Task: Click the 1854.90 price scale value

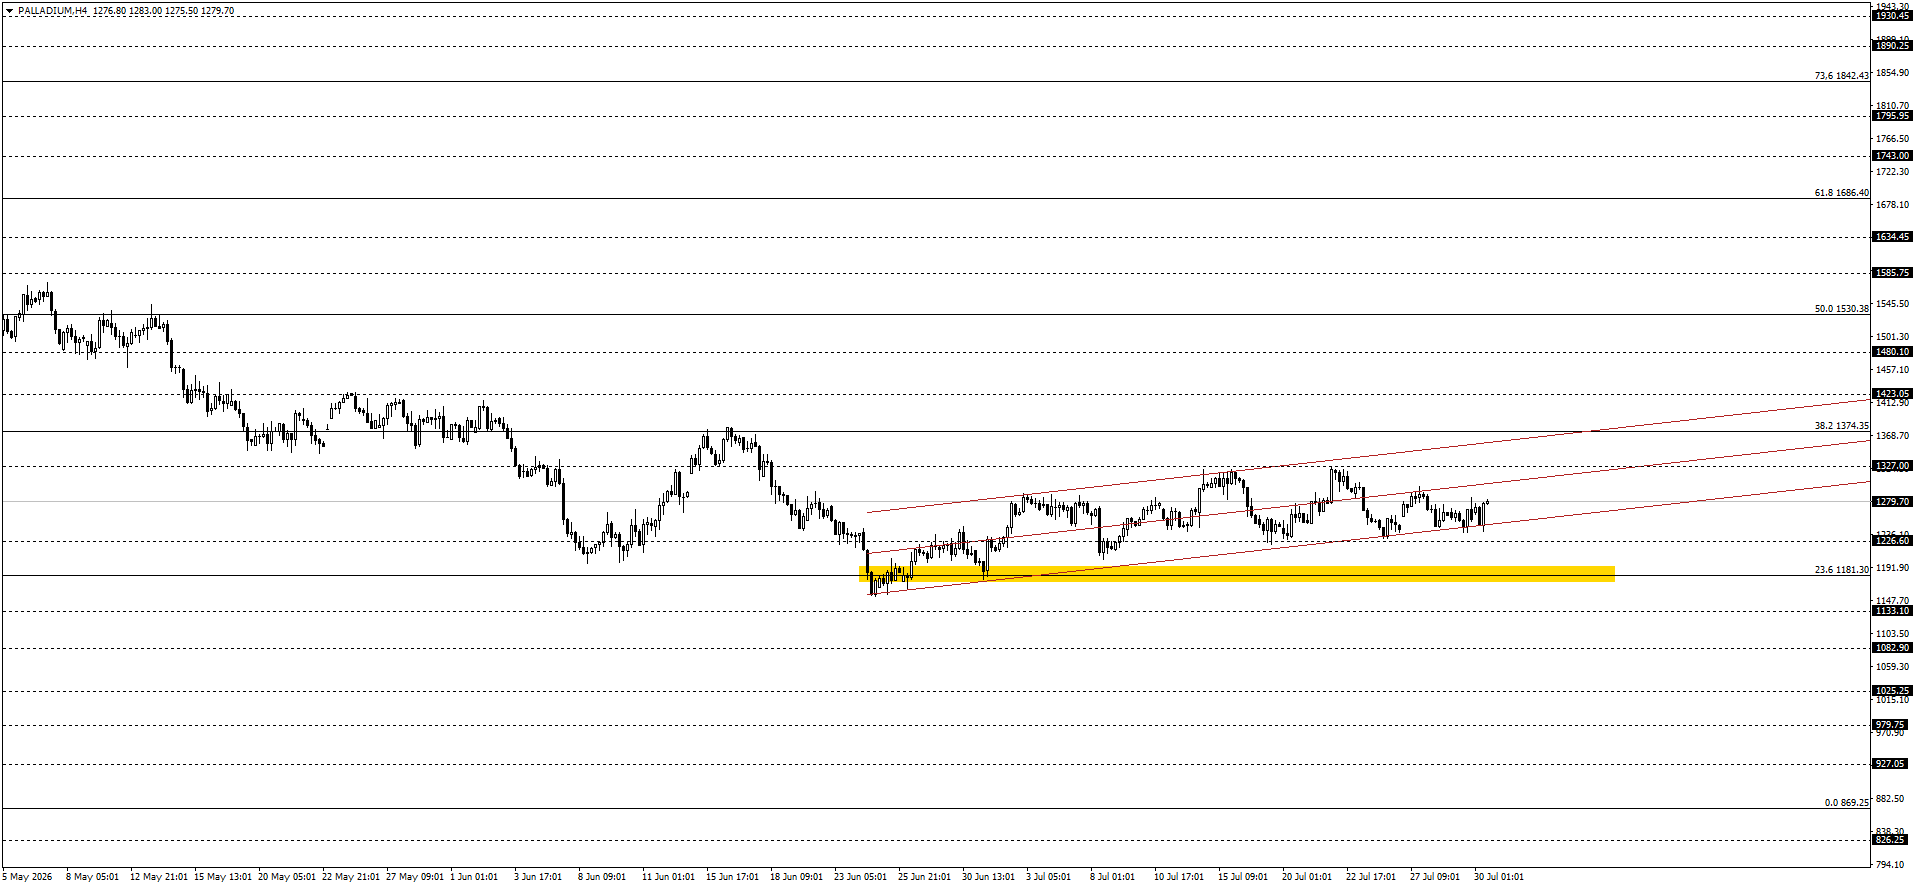Action: click(1892, 73)
